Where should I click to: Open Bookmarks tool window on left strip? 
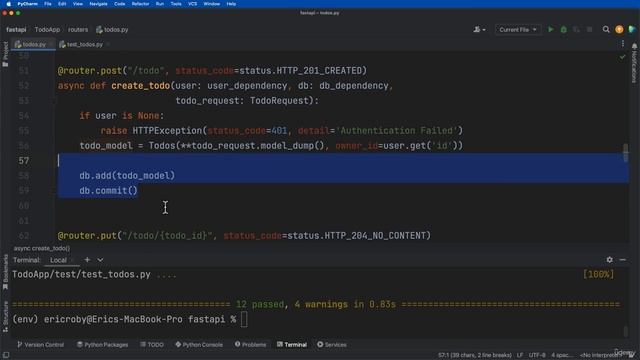pos(5,272)
